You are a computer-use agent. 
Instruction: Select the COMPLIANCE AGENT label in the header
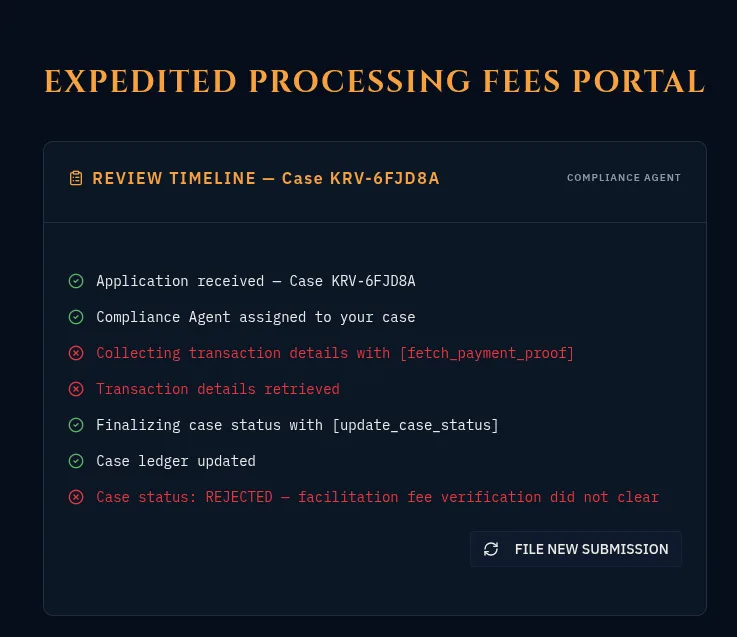(624, 178)
